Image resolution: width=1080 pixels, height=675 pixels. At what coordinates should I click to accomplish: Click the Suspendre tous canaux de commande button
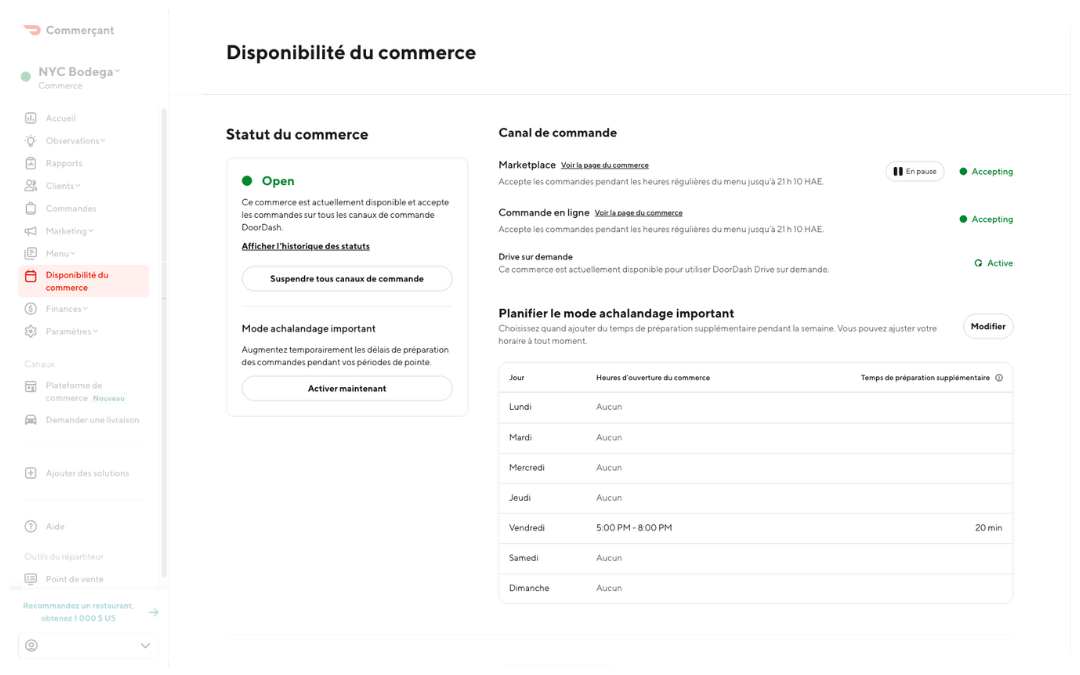click(347, 278)
